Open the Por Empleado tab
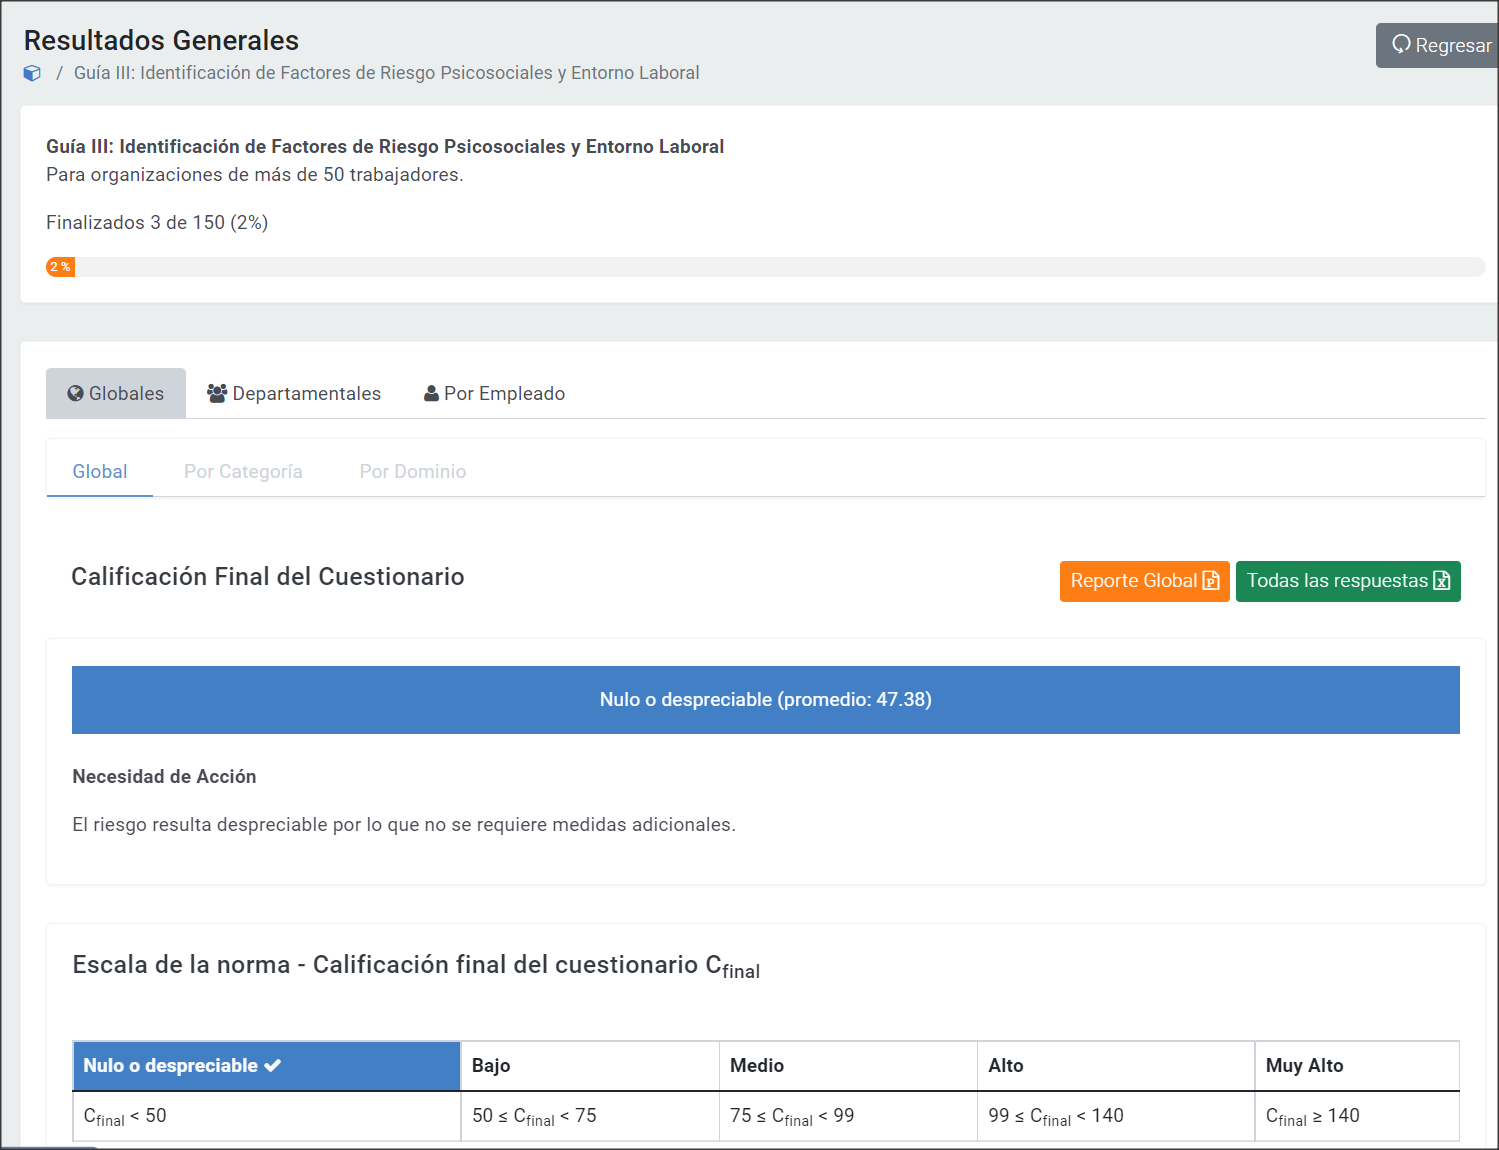The height and width of the screenshot is (1150, 1499). [x=495, y=393]
